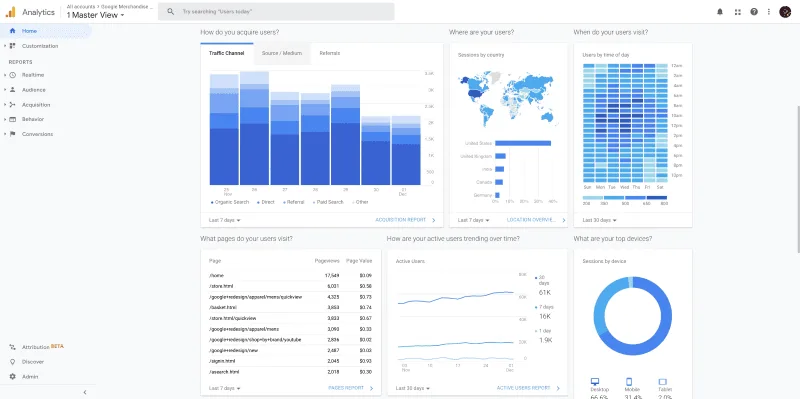The width and height of the screenshot is (800, 399).
Task: Open the ACTIVE USERS REPORT link
Action: (528, 388)
